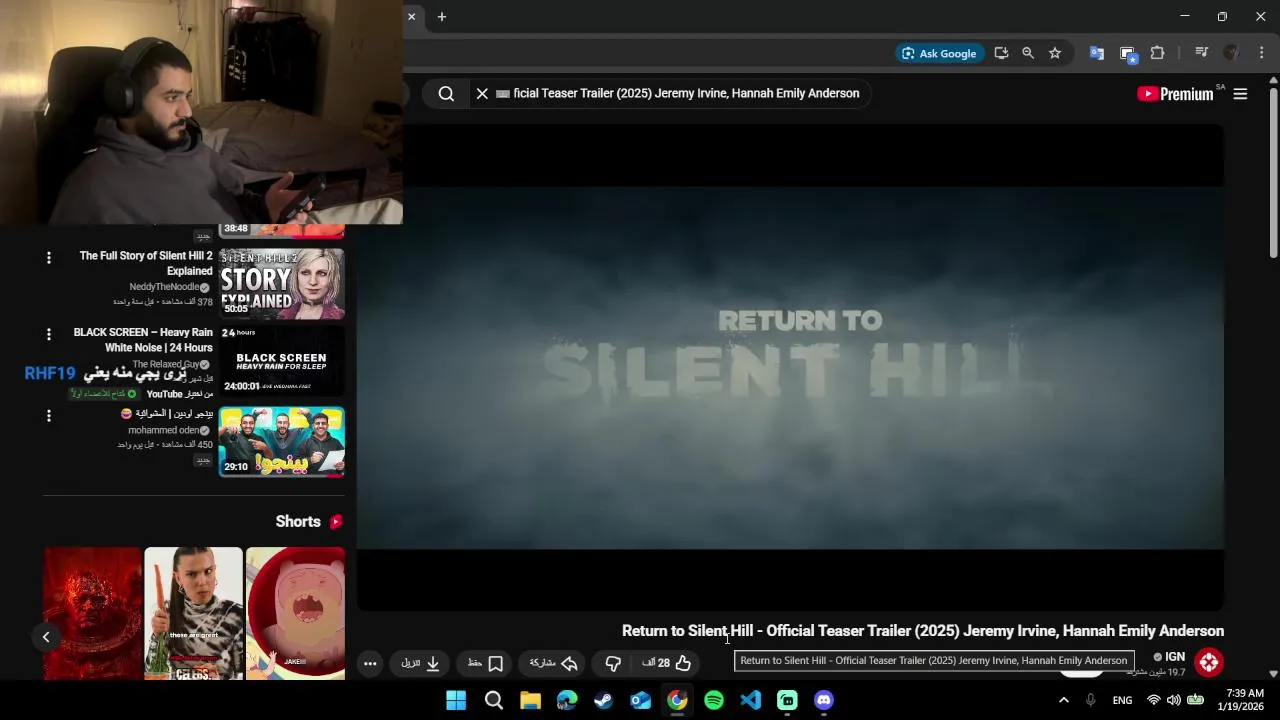Open Chrome extensions puzzle menu

click(1158, 53)
